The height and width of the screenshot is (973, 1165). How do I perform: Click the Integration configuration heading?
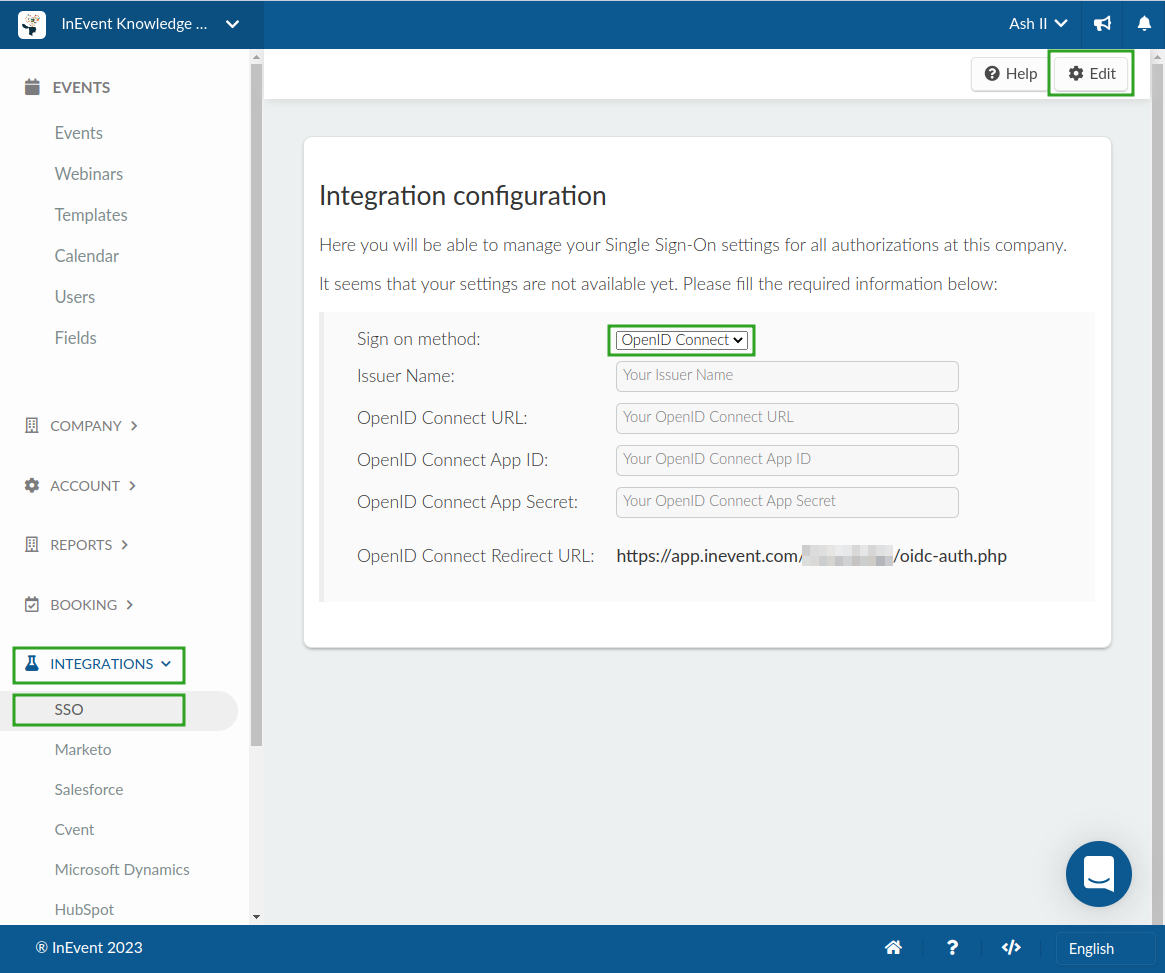click(x=462, y=196)
